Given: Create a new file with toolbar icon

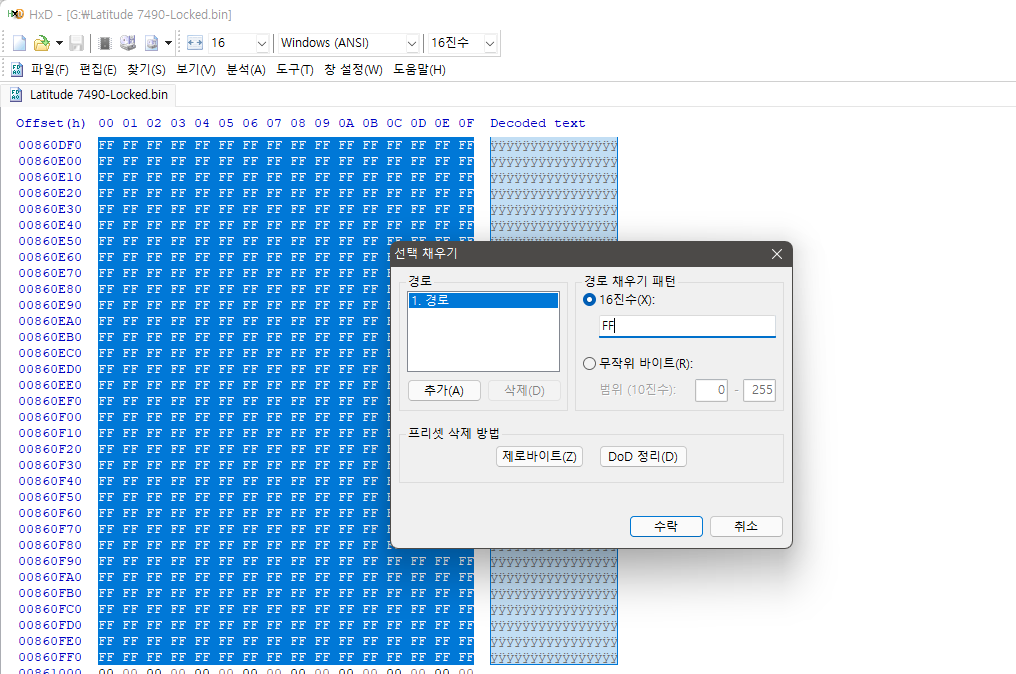Looking at the screenshot, I should click(x=19, y=43).
